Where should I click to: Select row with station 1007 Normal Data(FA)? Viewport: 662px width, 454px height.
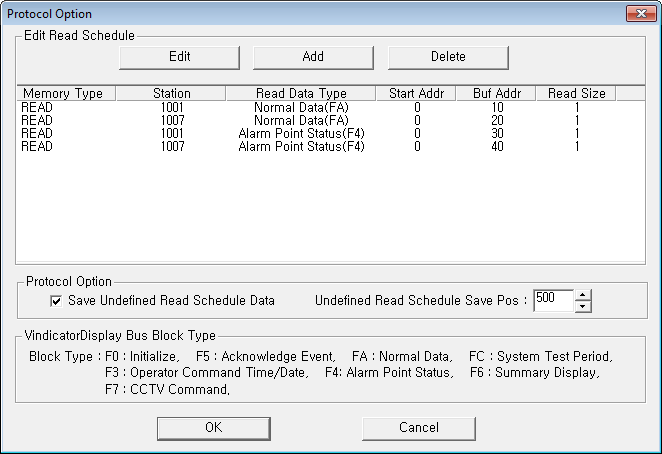pos(331,121)
